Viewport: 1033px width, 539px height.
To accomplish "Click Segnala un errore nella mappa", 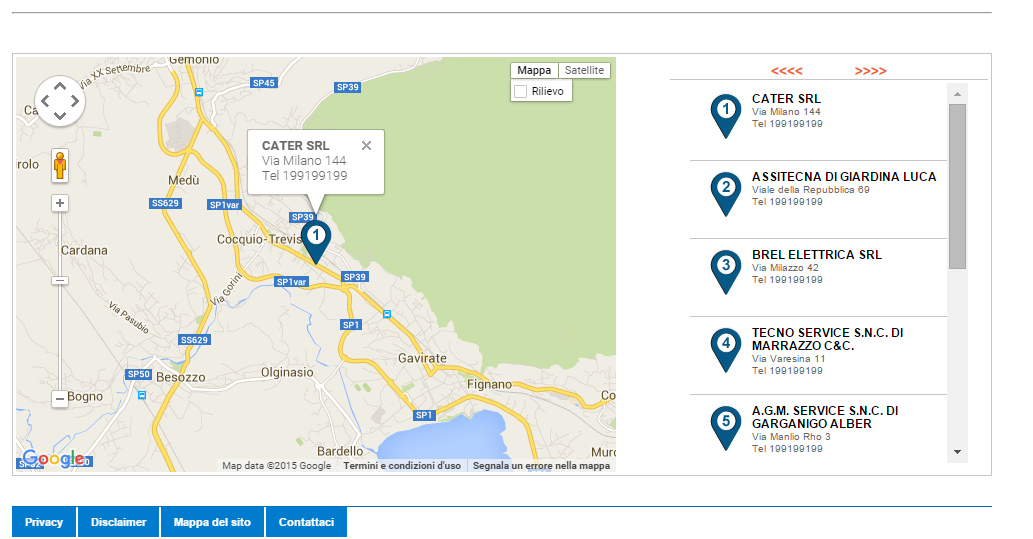I will coord(541,466).
